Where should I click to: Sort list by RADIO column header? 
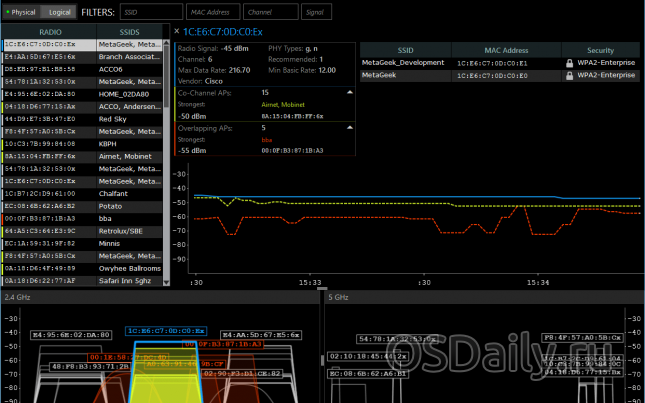(x=48, y=32)
